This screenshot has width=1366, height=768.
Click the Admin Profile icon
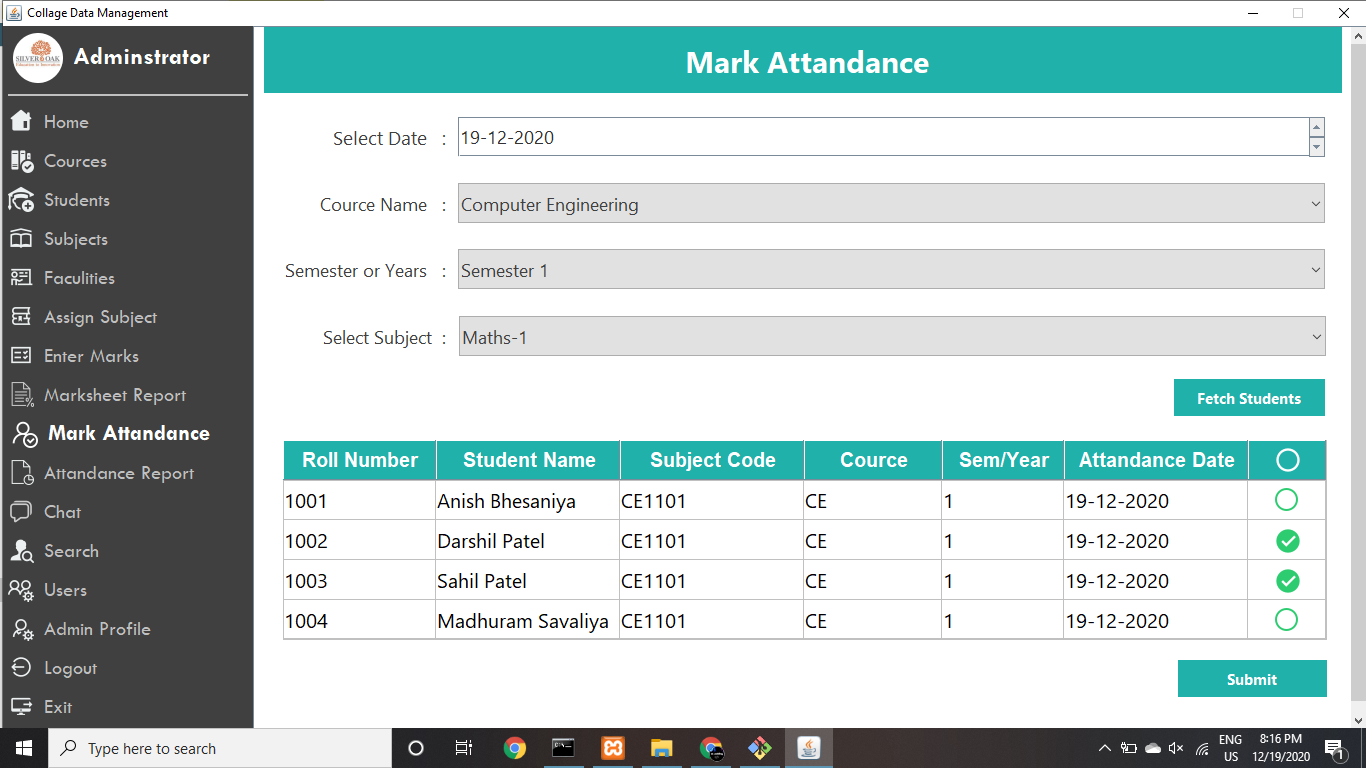coord(22,629)
